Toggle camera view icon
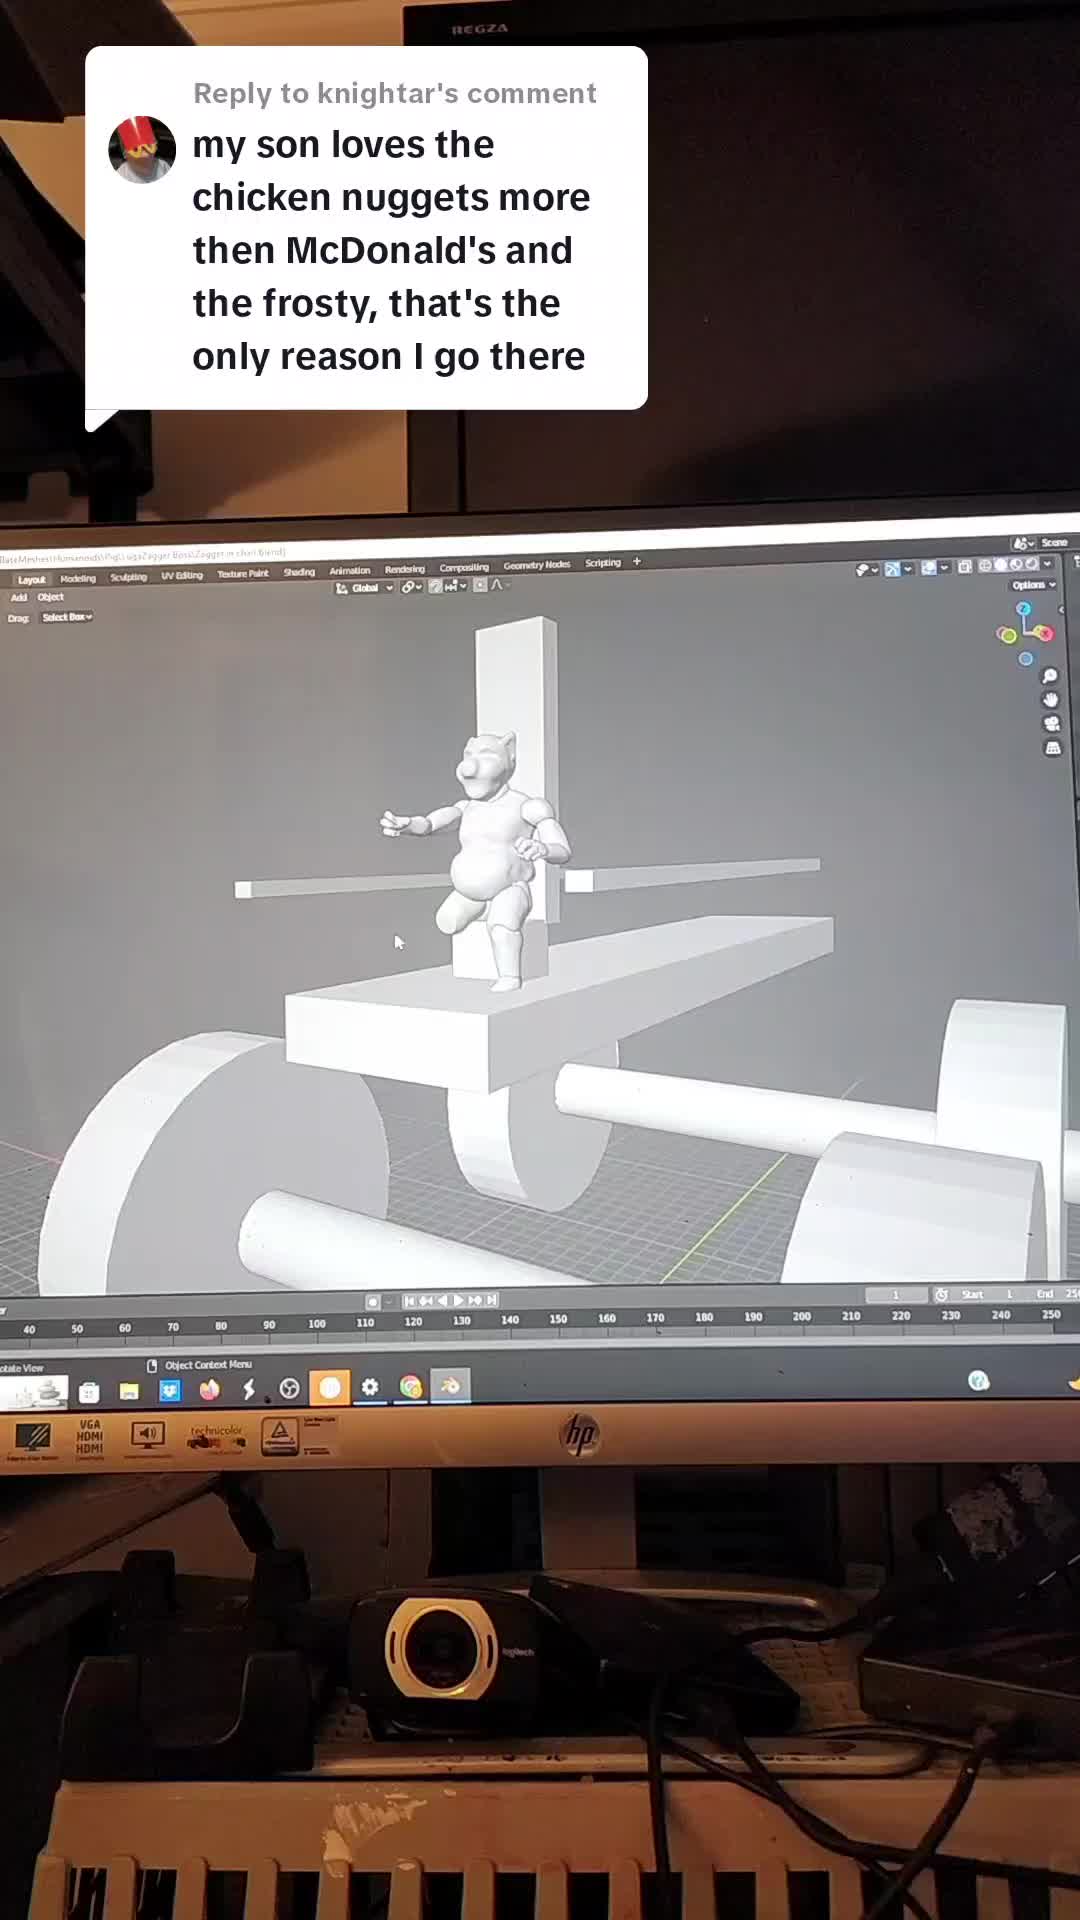1080x1920 pixels. 1052,724
